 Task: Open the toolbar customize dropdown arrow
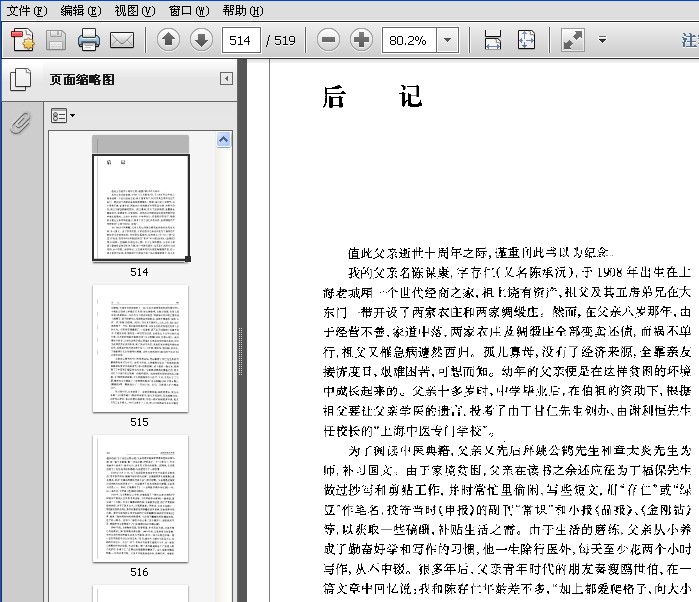(602, 40)
